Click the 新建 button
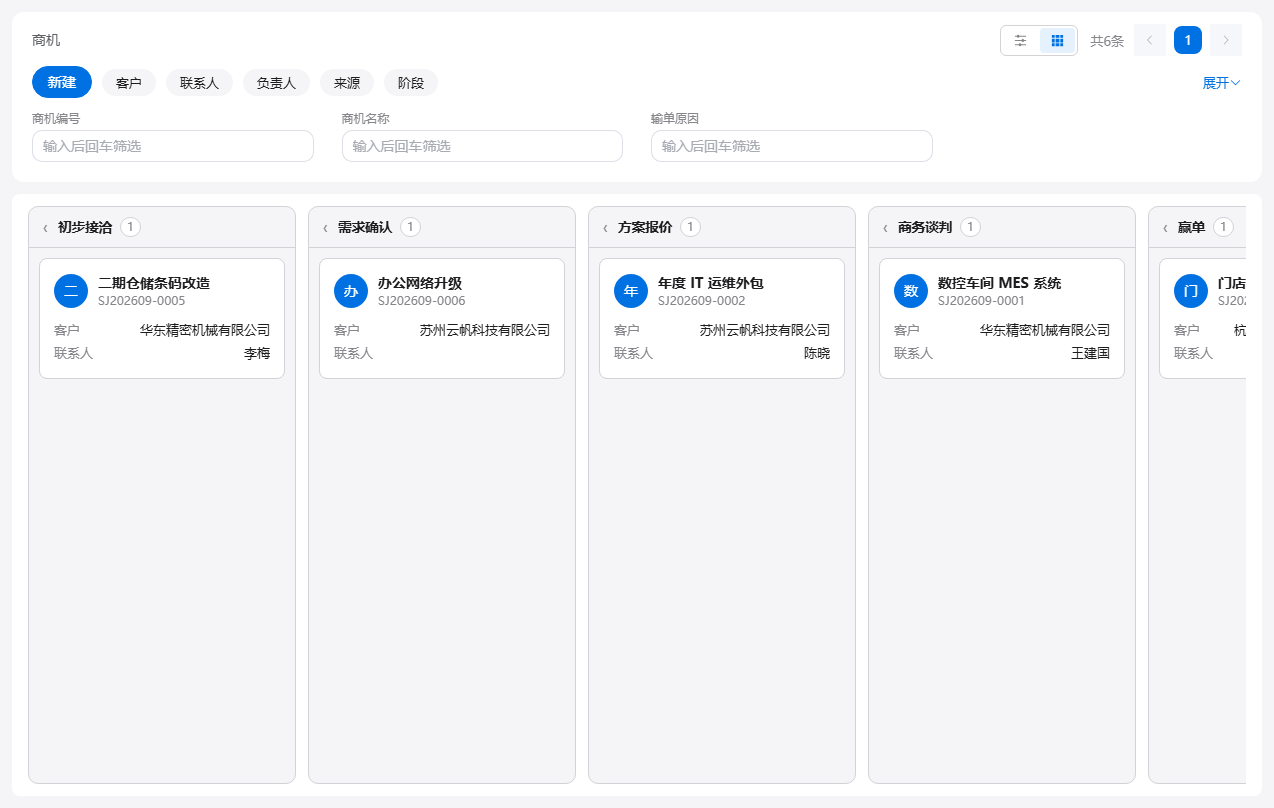The width and height of the screenshot is (1274, 808). pyautogui.click(x=62, y=82)
